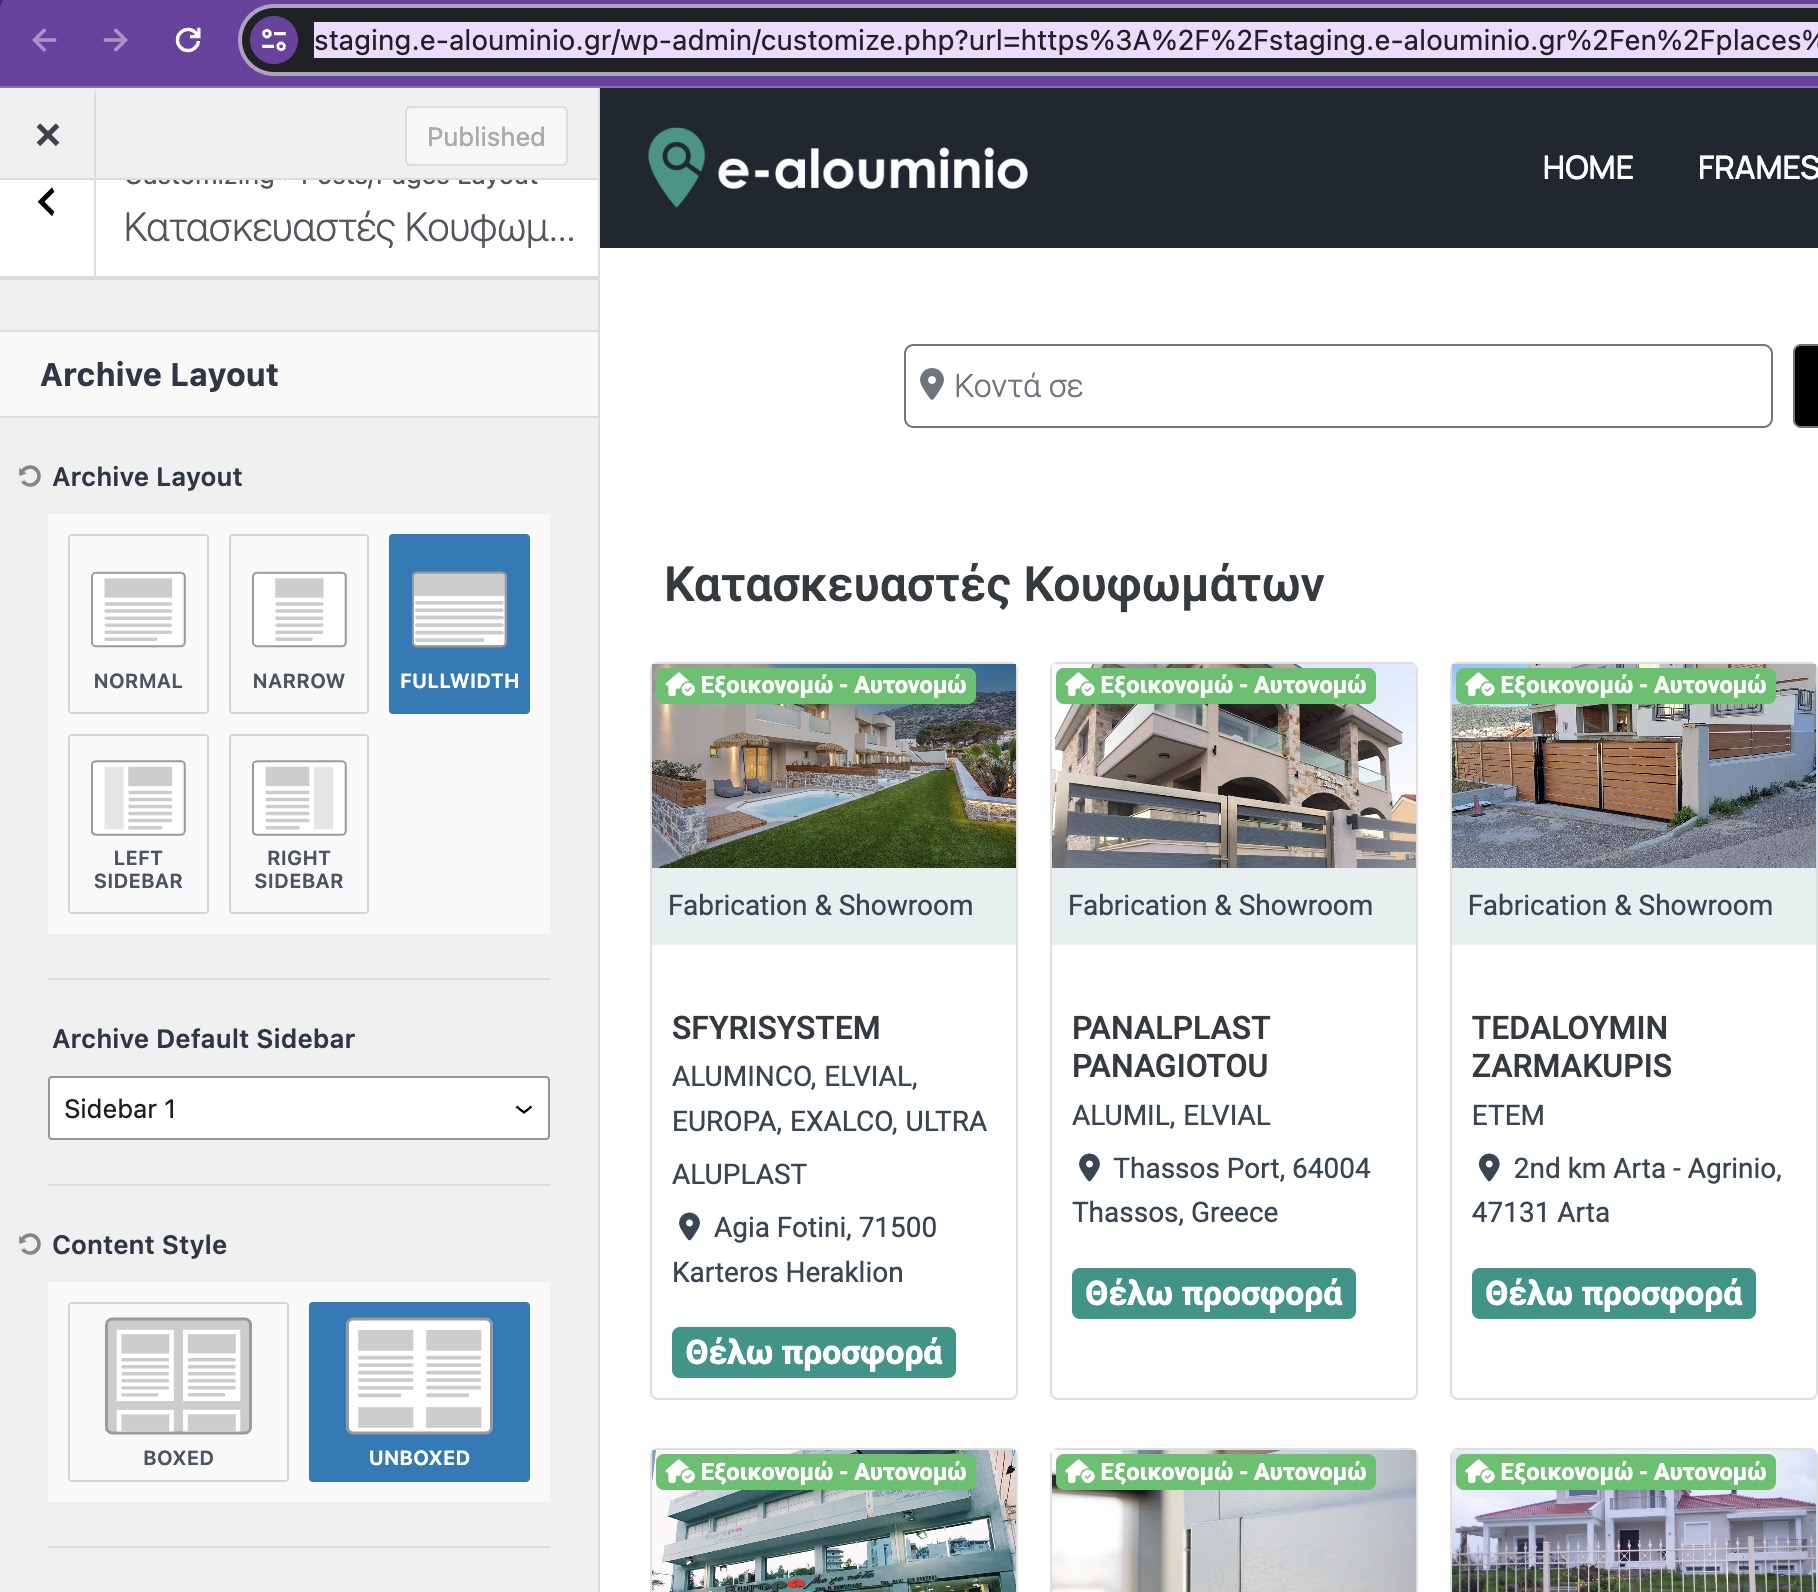Click Εξοικονομώ - Αυτονομώ badge on TEDALOYMIN card
This screenshot has width=1818, height=1592.
click(x=1617, y=685)
